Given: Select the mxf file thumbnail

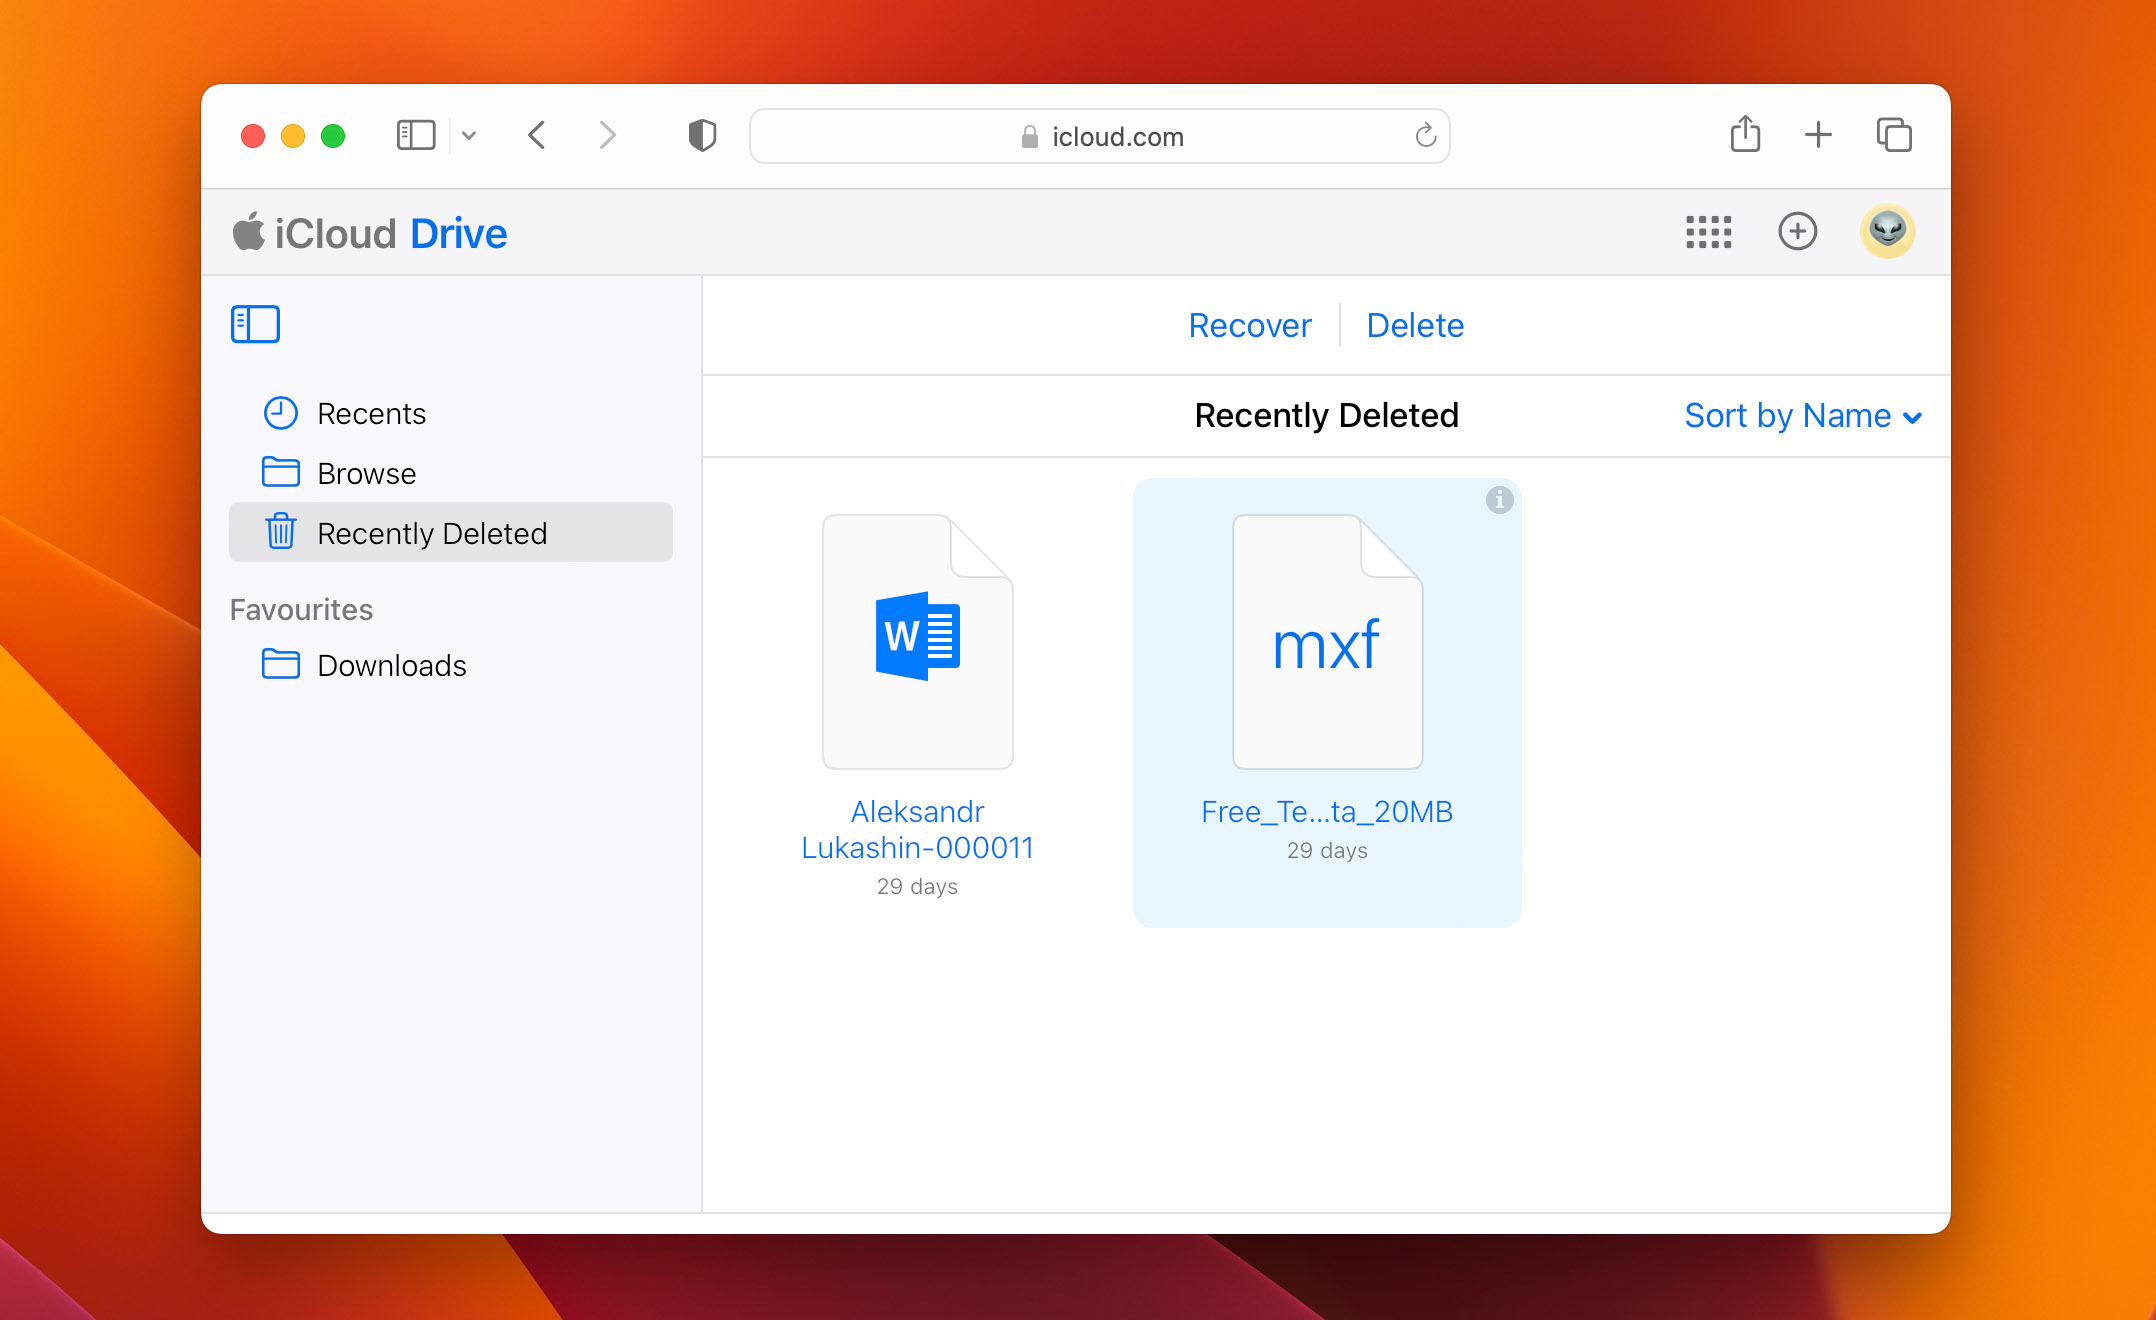Looking at the screenshot, I should (1328, 641).
